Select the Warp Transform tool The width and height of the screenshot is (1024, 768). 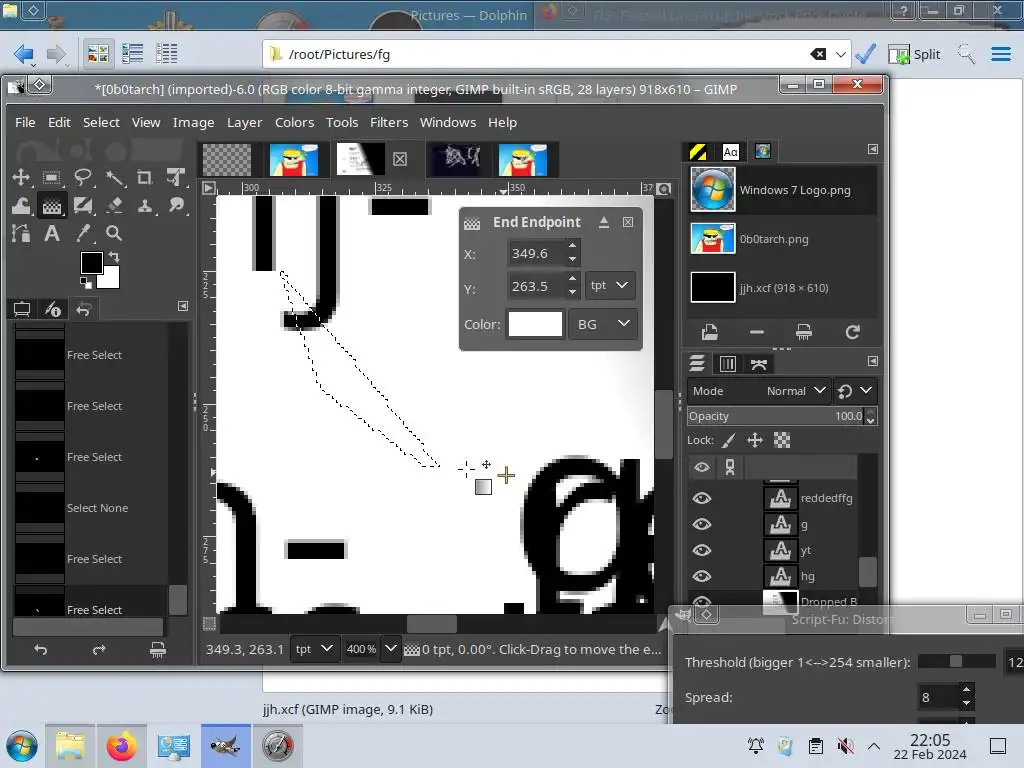click(x=21, y=206)
